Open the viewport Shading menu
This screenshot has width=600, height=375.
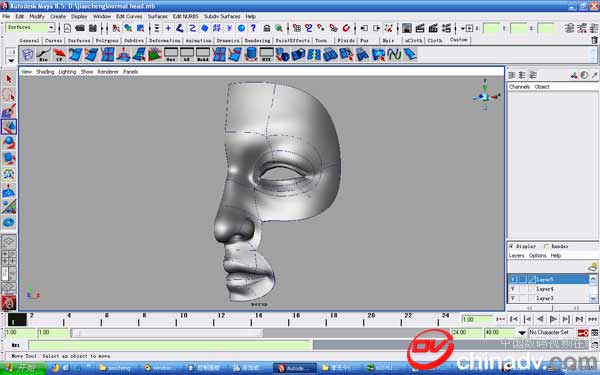tap(45, 72)
